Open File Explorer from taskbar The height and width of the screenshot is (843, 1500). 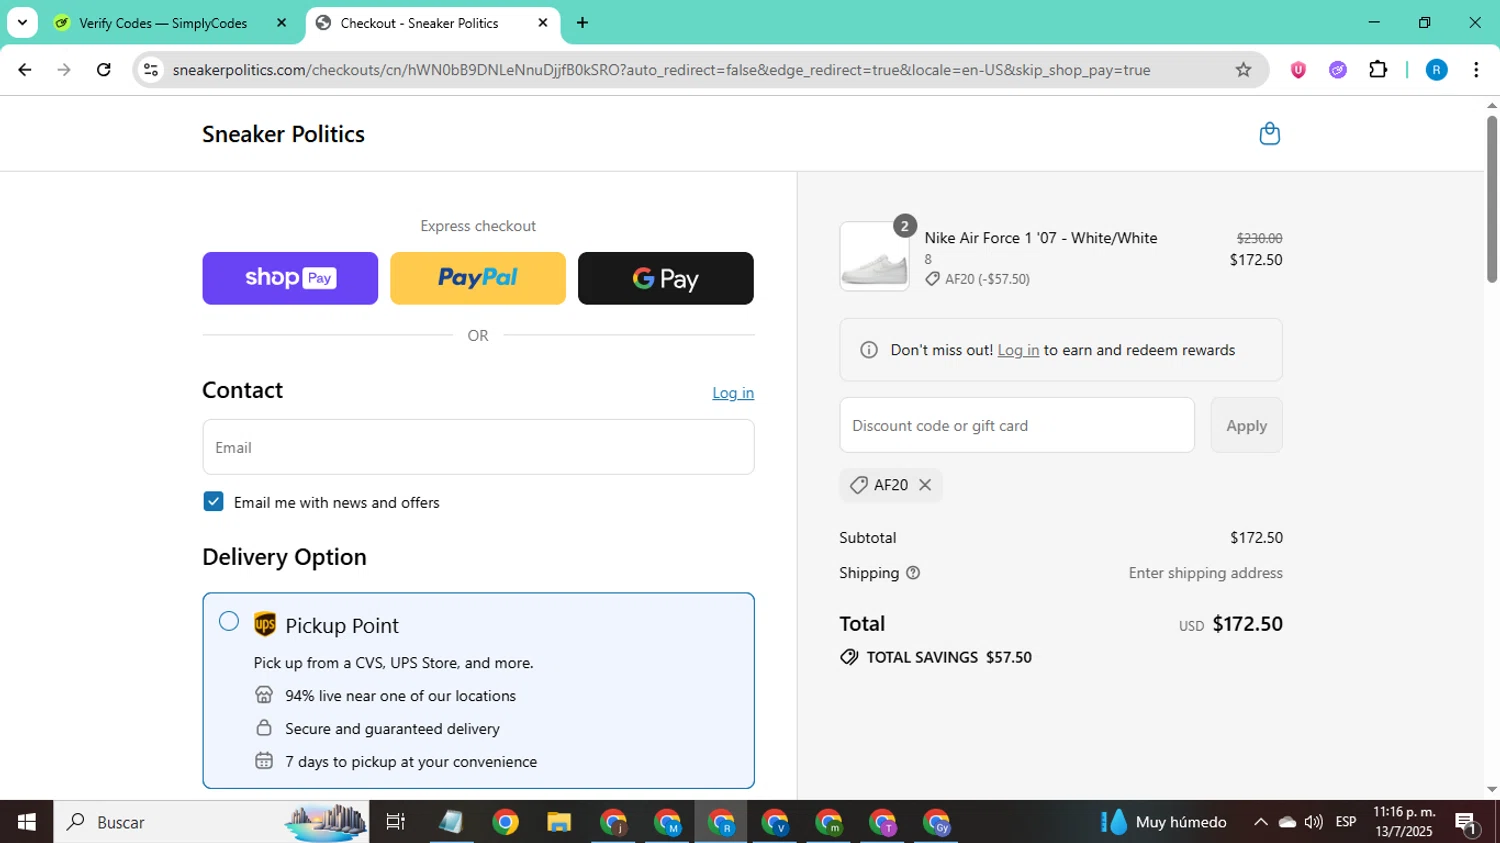(x=558, y=822)
